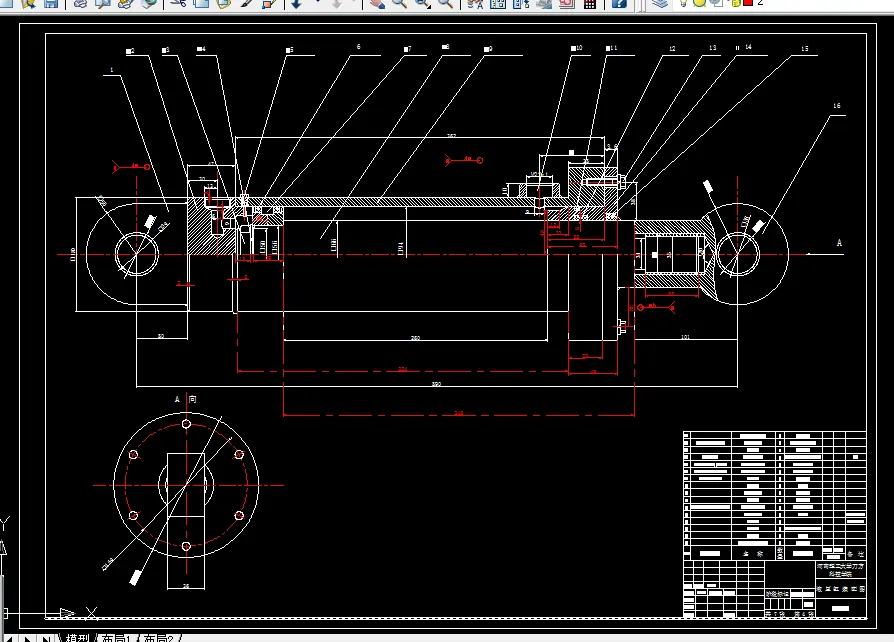894x642 pixels.
Task: Click the 名称 header in parts list
Action: [752, 554]
